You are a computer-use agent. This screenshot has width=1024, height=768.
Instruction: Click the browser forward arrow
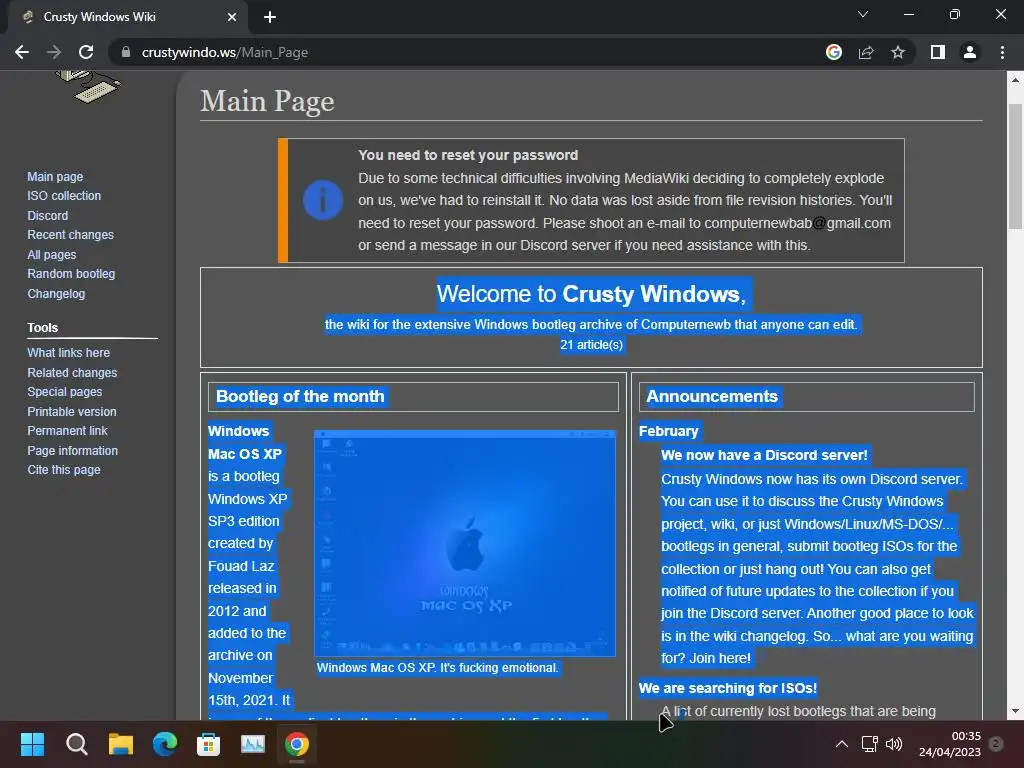(x=54, y=52)
